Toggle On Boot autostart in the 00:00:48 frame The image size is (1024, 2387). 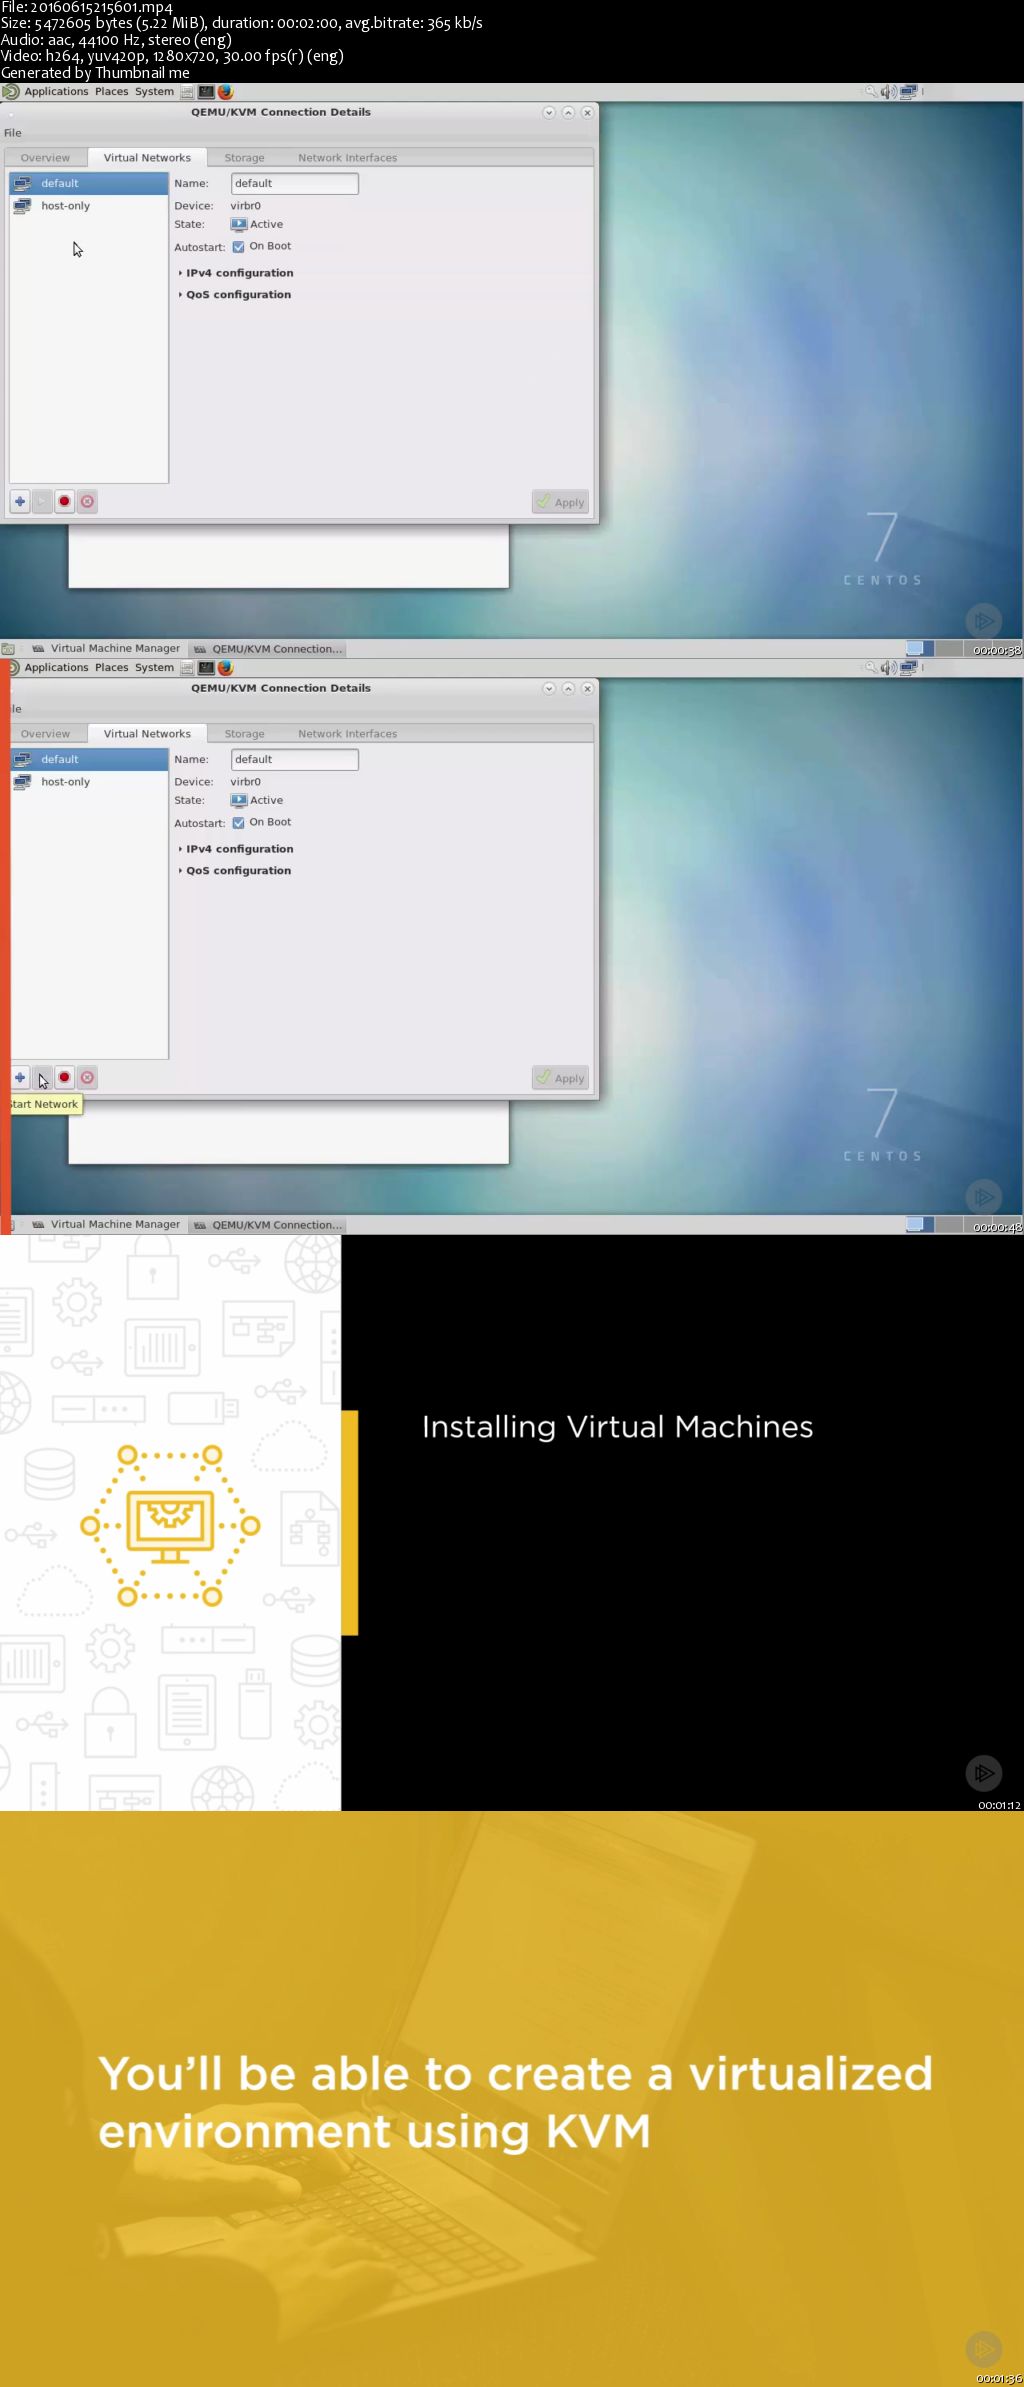tap(238, 823)
